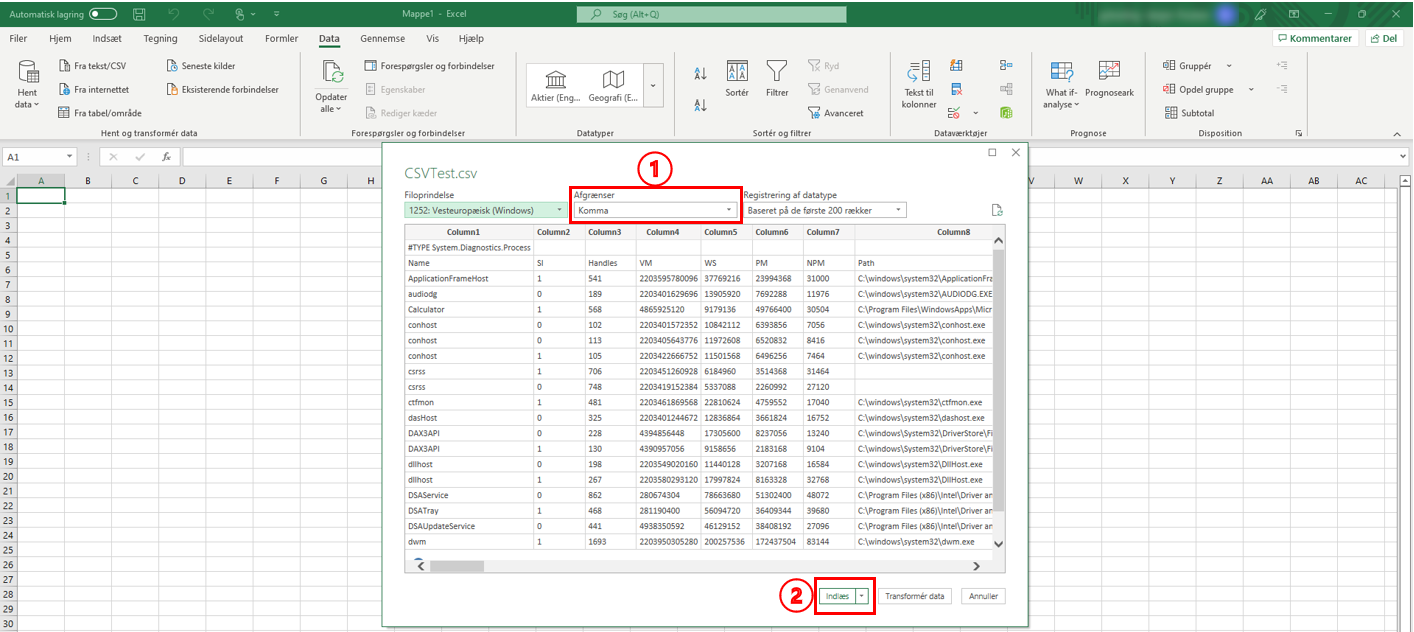Switch to the Formler ribbon tab
This screenshot has height=632, width=1414.
(x=281, y=38)
